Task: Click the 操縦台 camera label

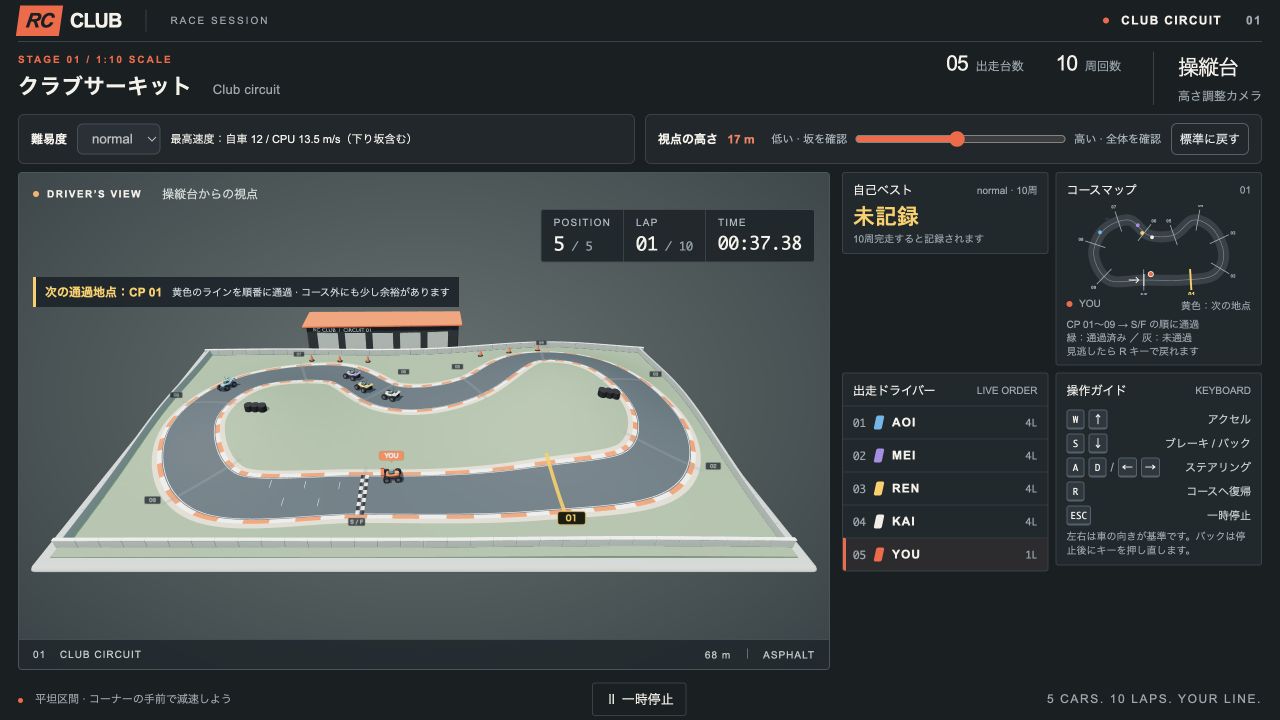Action: tap(1208, 67)
